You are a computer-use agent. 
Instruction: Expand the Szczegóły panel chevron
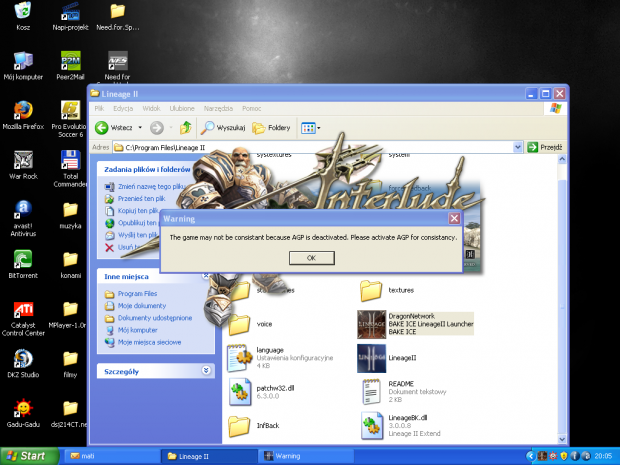click(206, 370)
